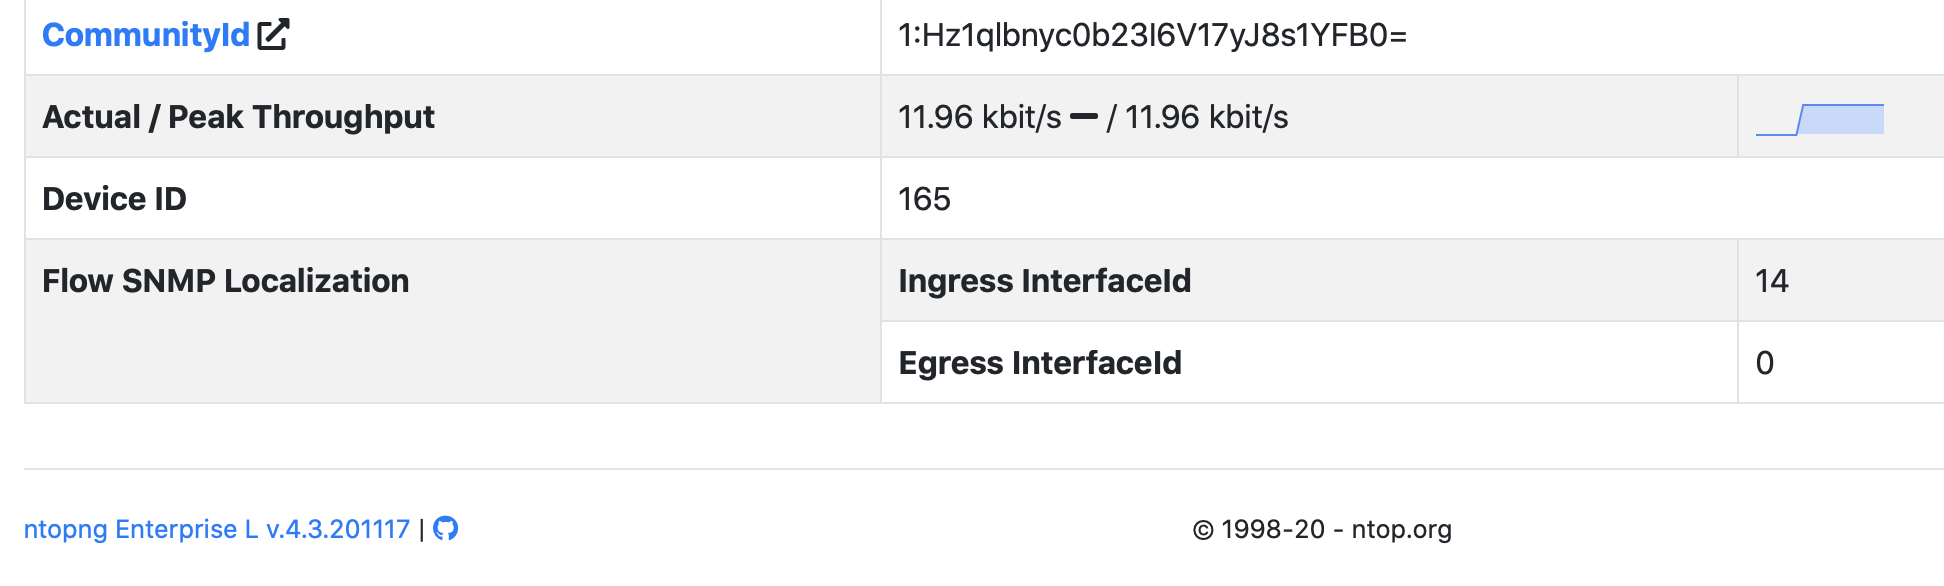Click the throughput sparkline chart
1944x586 pixels.
tap(1820, 119)
